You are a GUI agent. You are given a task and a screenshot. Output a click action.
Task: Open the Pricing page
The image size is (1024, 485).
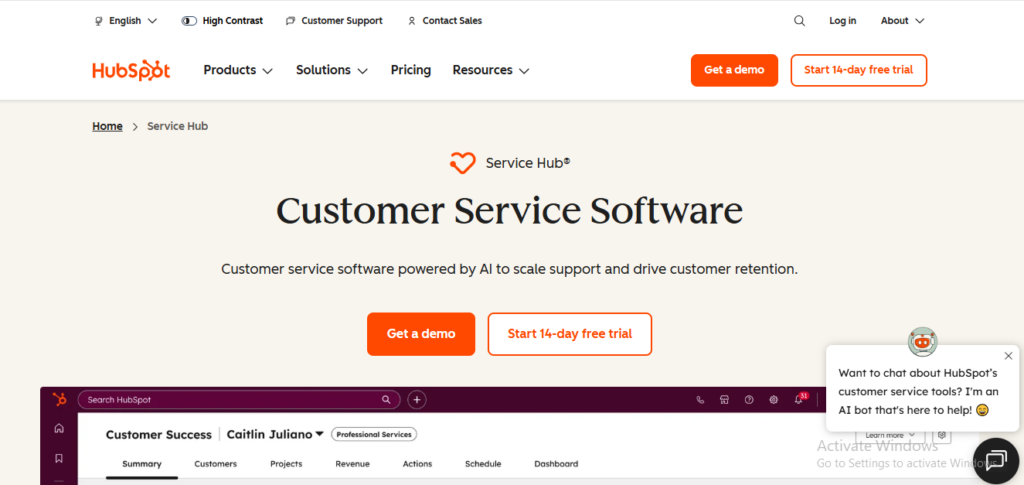(411, 70)
